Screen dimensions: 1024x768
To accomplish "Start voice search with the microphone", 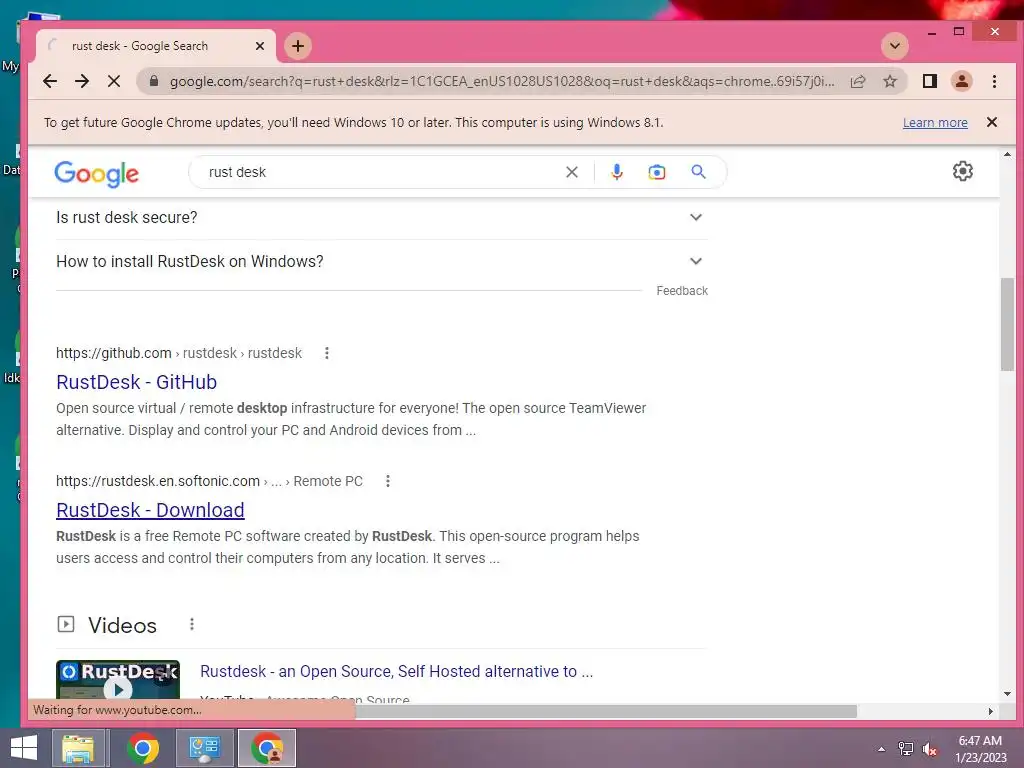I will [616, 172].
